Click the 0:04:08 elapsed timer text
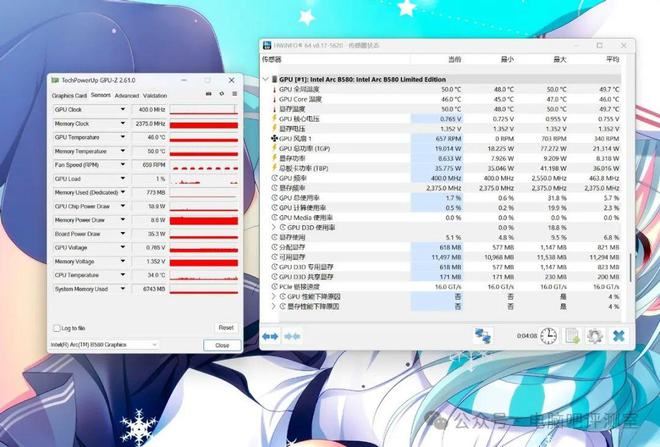This screenshot has height=447, width=660. [527, 336]
